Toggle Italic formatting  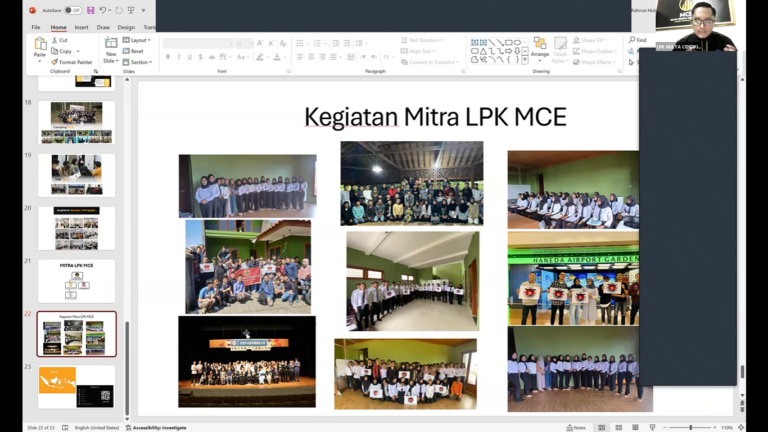(179, 57)
